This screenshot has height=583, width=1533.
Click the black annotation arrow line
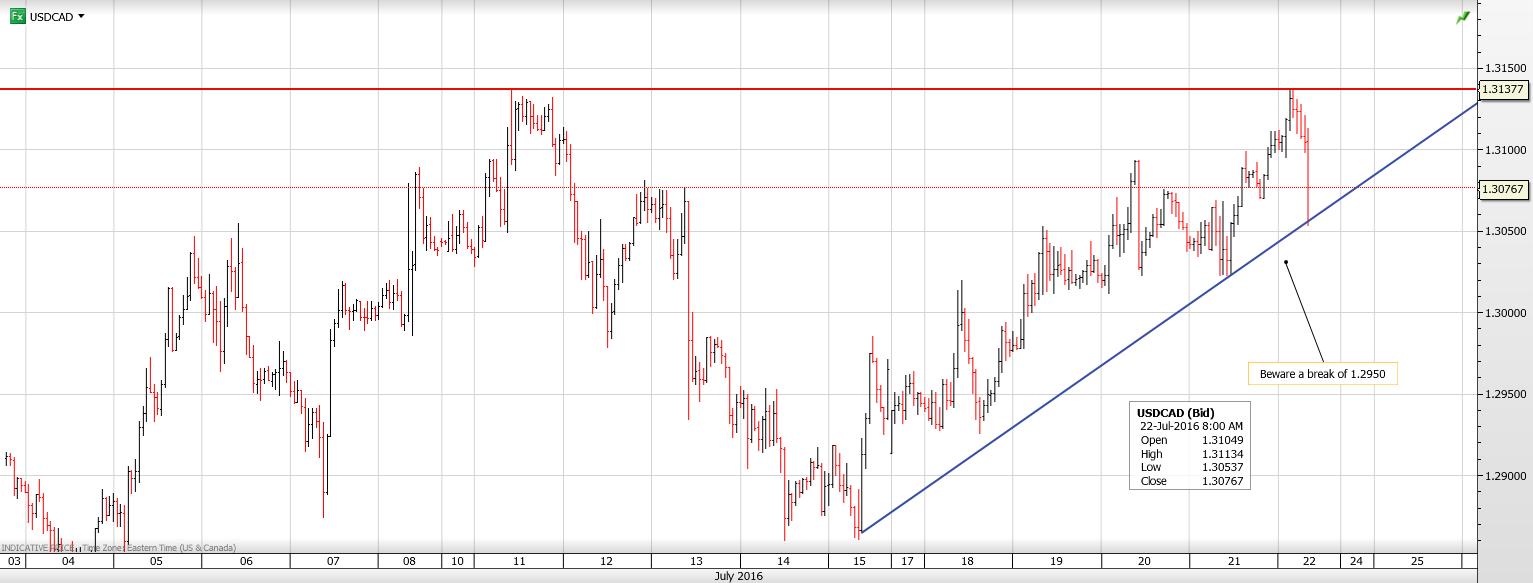coord(1304,311)
